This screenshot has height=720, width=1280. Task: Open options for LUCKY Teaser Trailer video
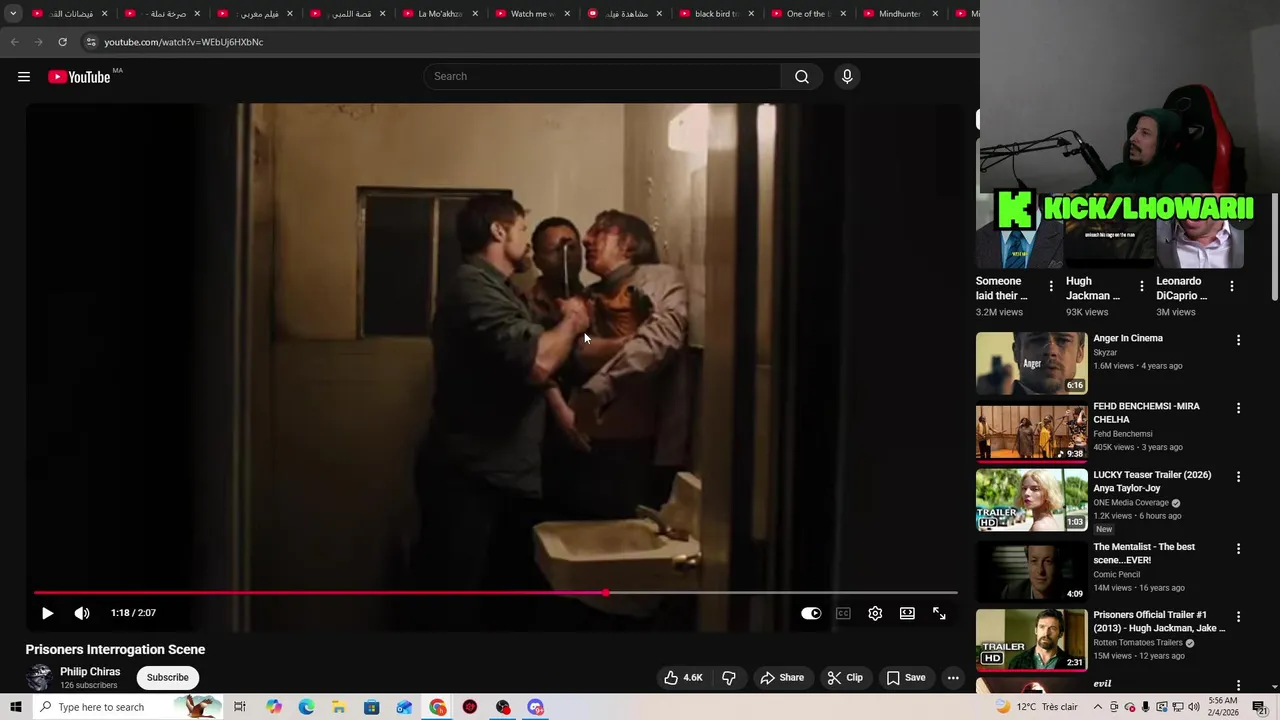pyautogui.click(x=1238, y=477)
